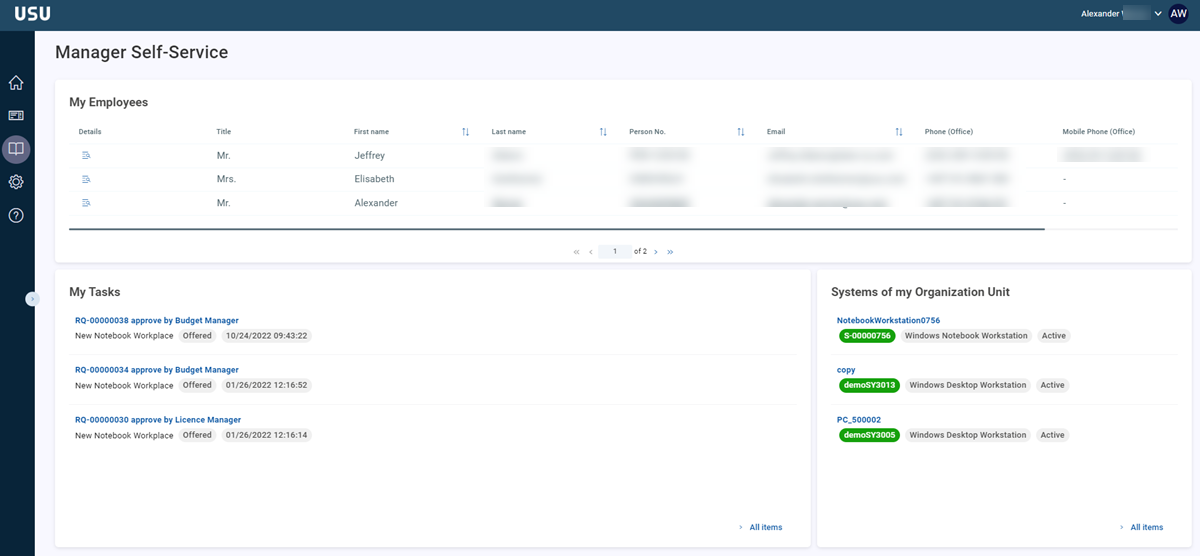View details icon for Alexander row
1200x556 pixels.
[86, 203]
